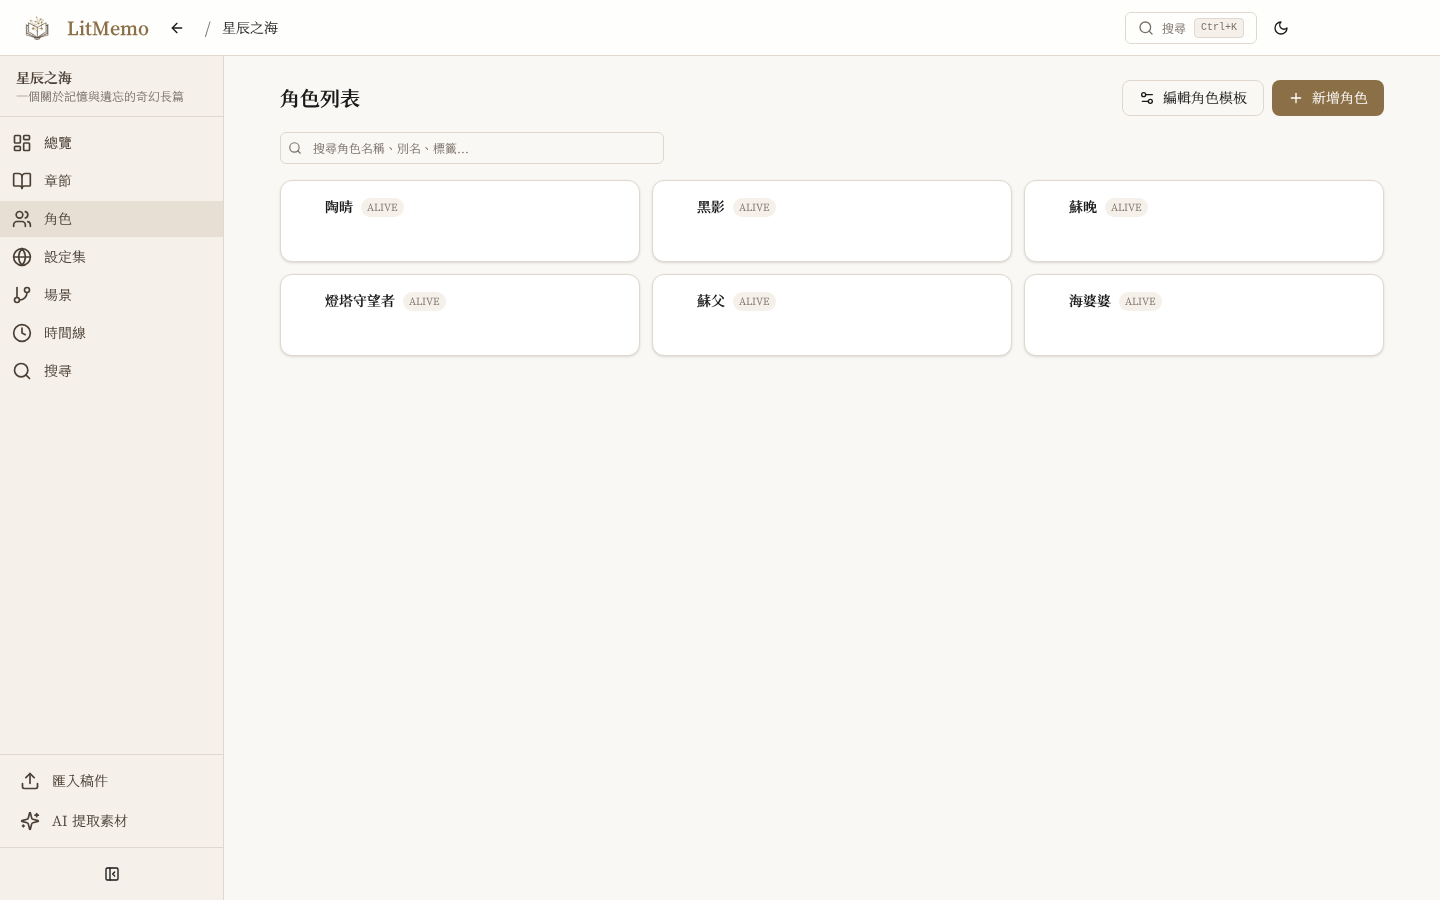Click the 編輯角色模板 button
The image size is (1440, 900).
click(1193, 98)
